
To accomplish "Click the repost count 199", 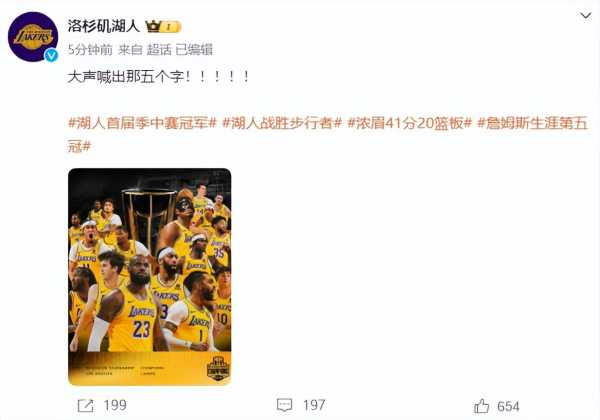I will click(115, 405).
